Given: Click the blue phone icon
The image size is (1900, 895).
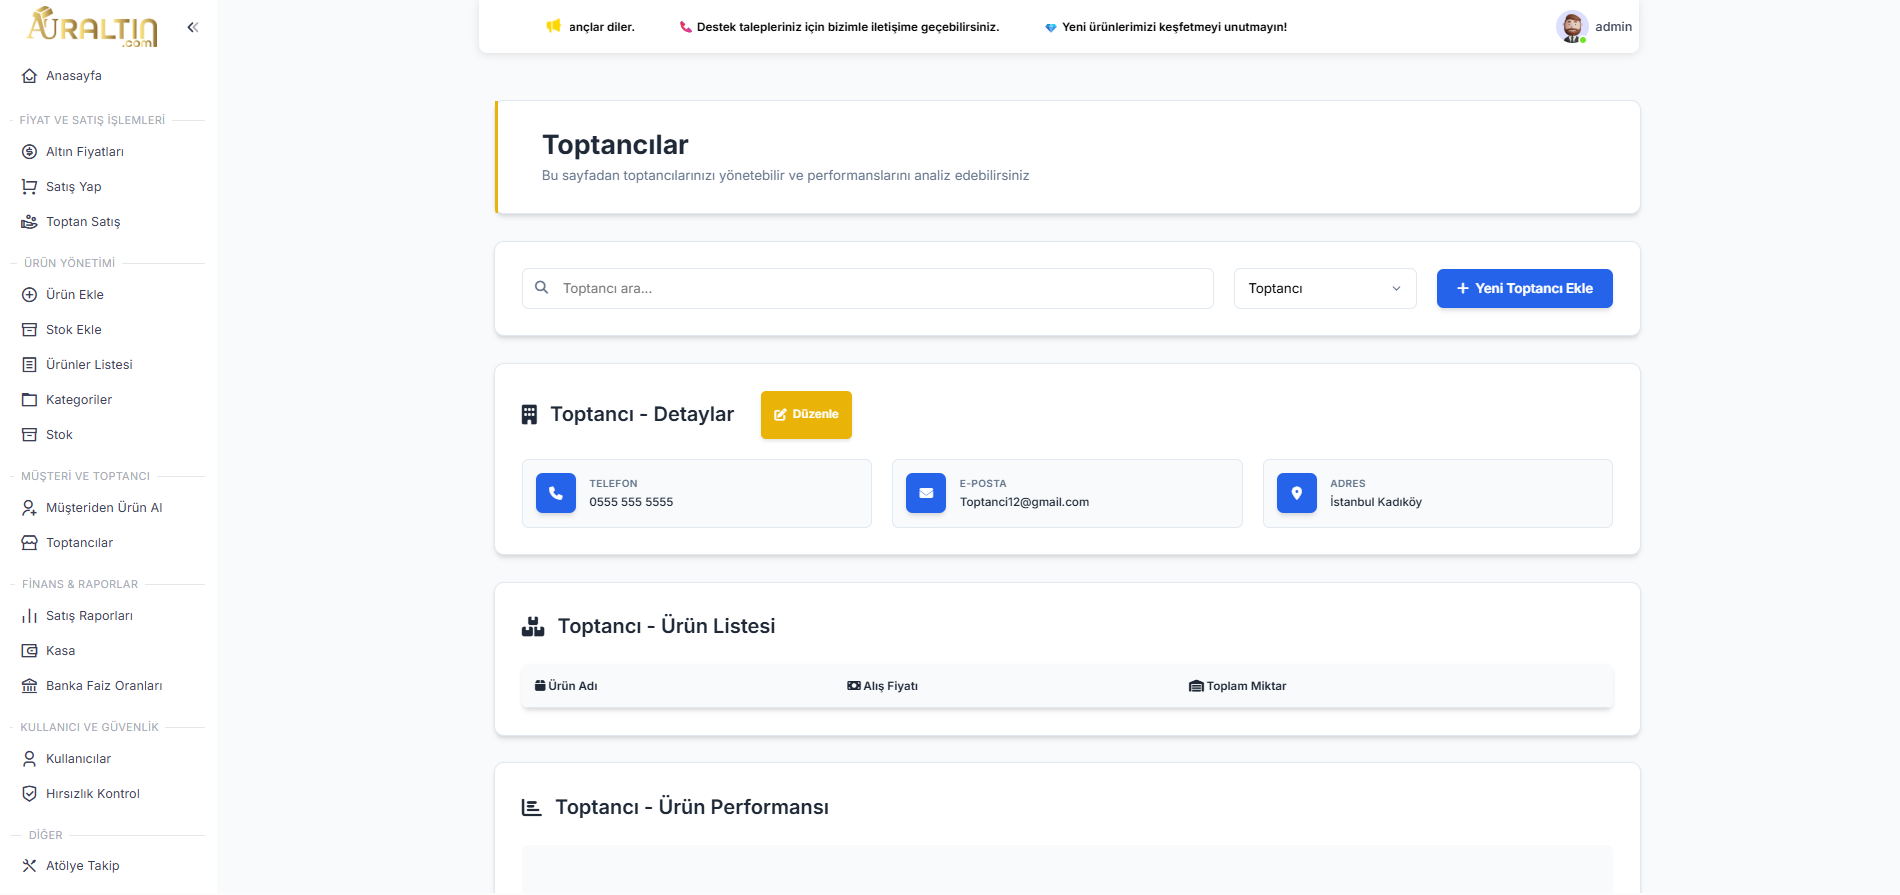Looking at the screenshot, I should point(556,493).
